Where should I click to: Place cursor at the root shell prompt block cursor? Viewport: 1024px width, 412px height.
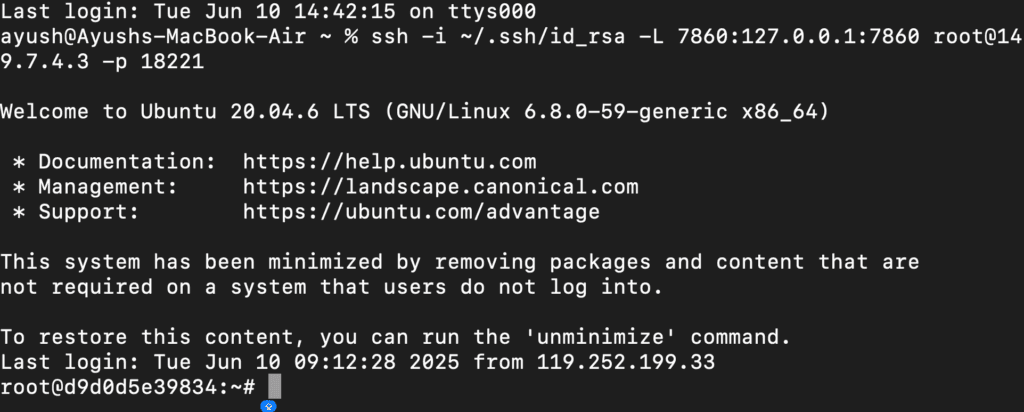pyautogui.click(x=275, y=386)
